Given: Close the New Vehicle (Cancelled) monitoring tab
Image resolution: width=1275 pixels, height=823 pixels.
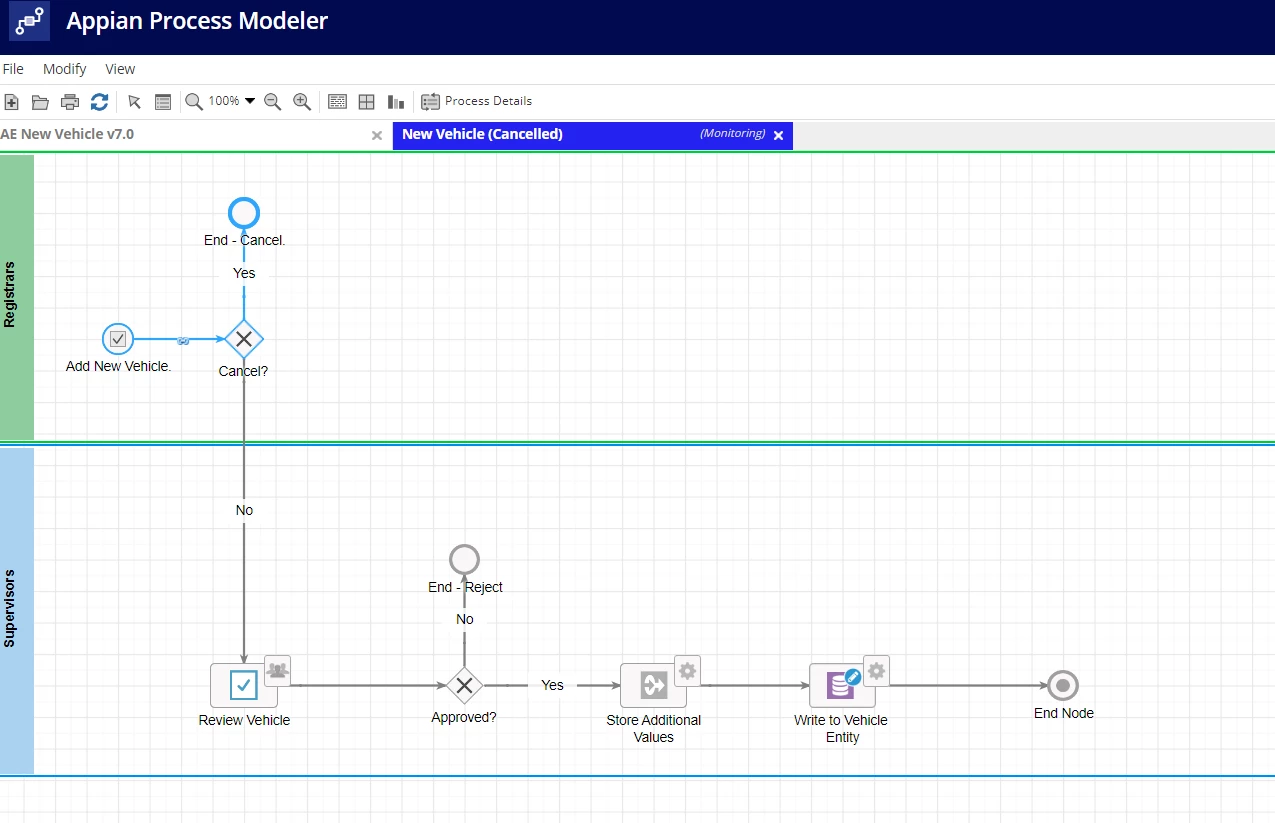Looking at the screenshot, I should coord(779,135).
